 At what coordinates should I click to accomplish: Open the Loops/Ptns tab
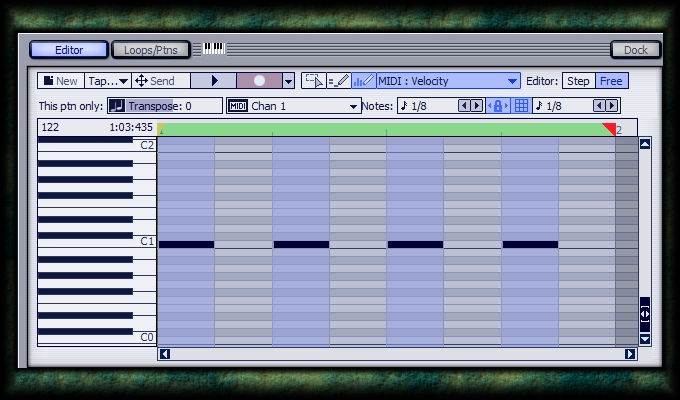pos(150,50)
